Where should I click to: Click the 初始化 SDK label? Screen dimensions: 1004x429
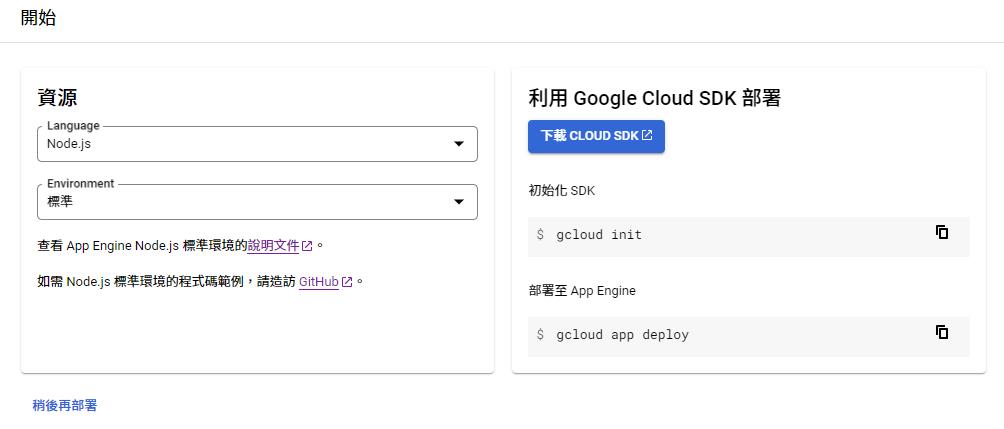point(562,191)
